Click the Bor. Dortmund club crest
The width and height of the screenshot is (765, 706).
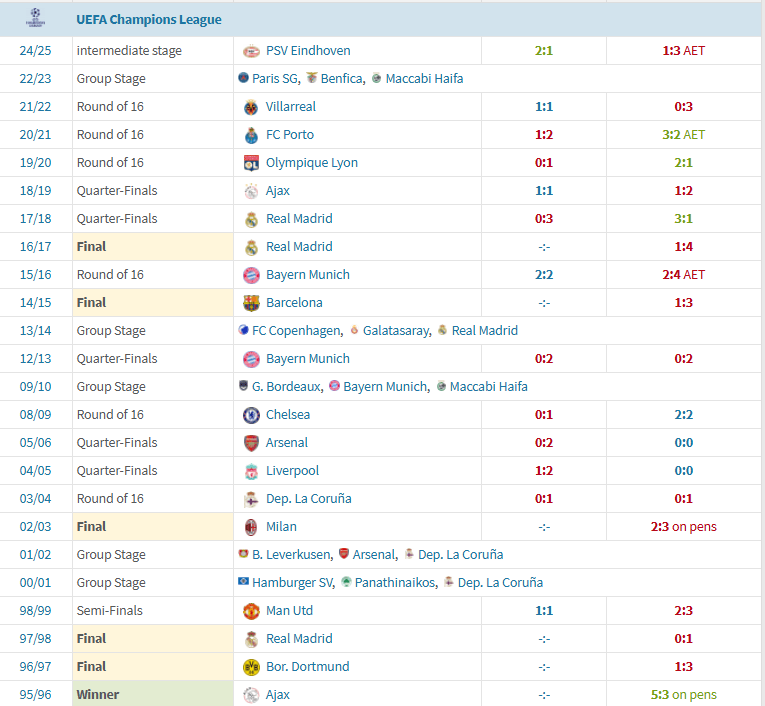point(251,667)
